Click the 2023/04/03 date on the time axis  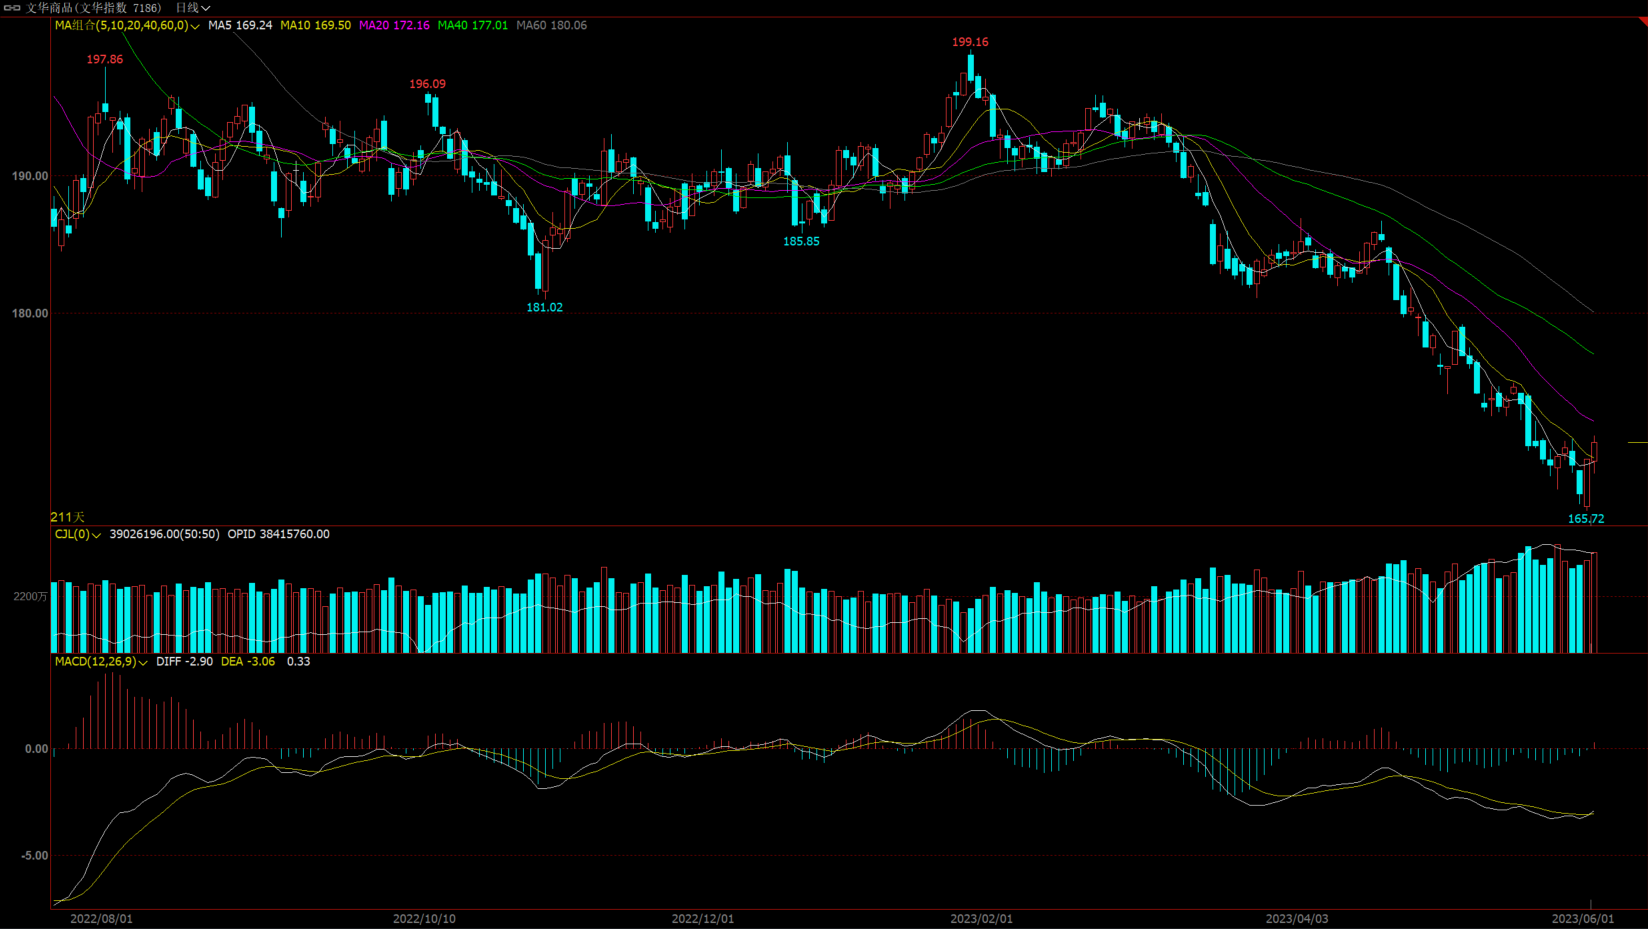pos(1297,918)
